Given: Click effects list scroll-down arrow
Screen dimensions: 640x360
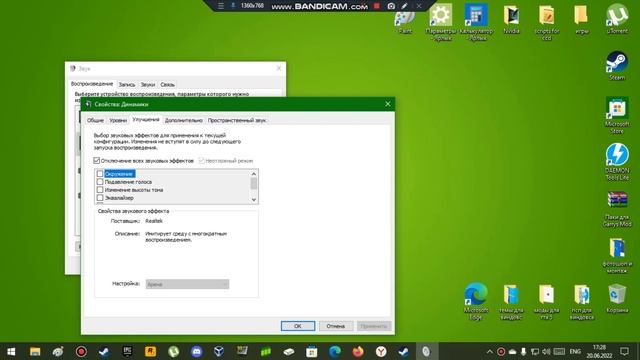Looking at the screenshot, I should (x=254, y=200).
